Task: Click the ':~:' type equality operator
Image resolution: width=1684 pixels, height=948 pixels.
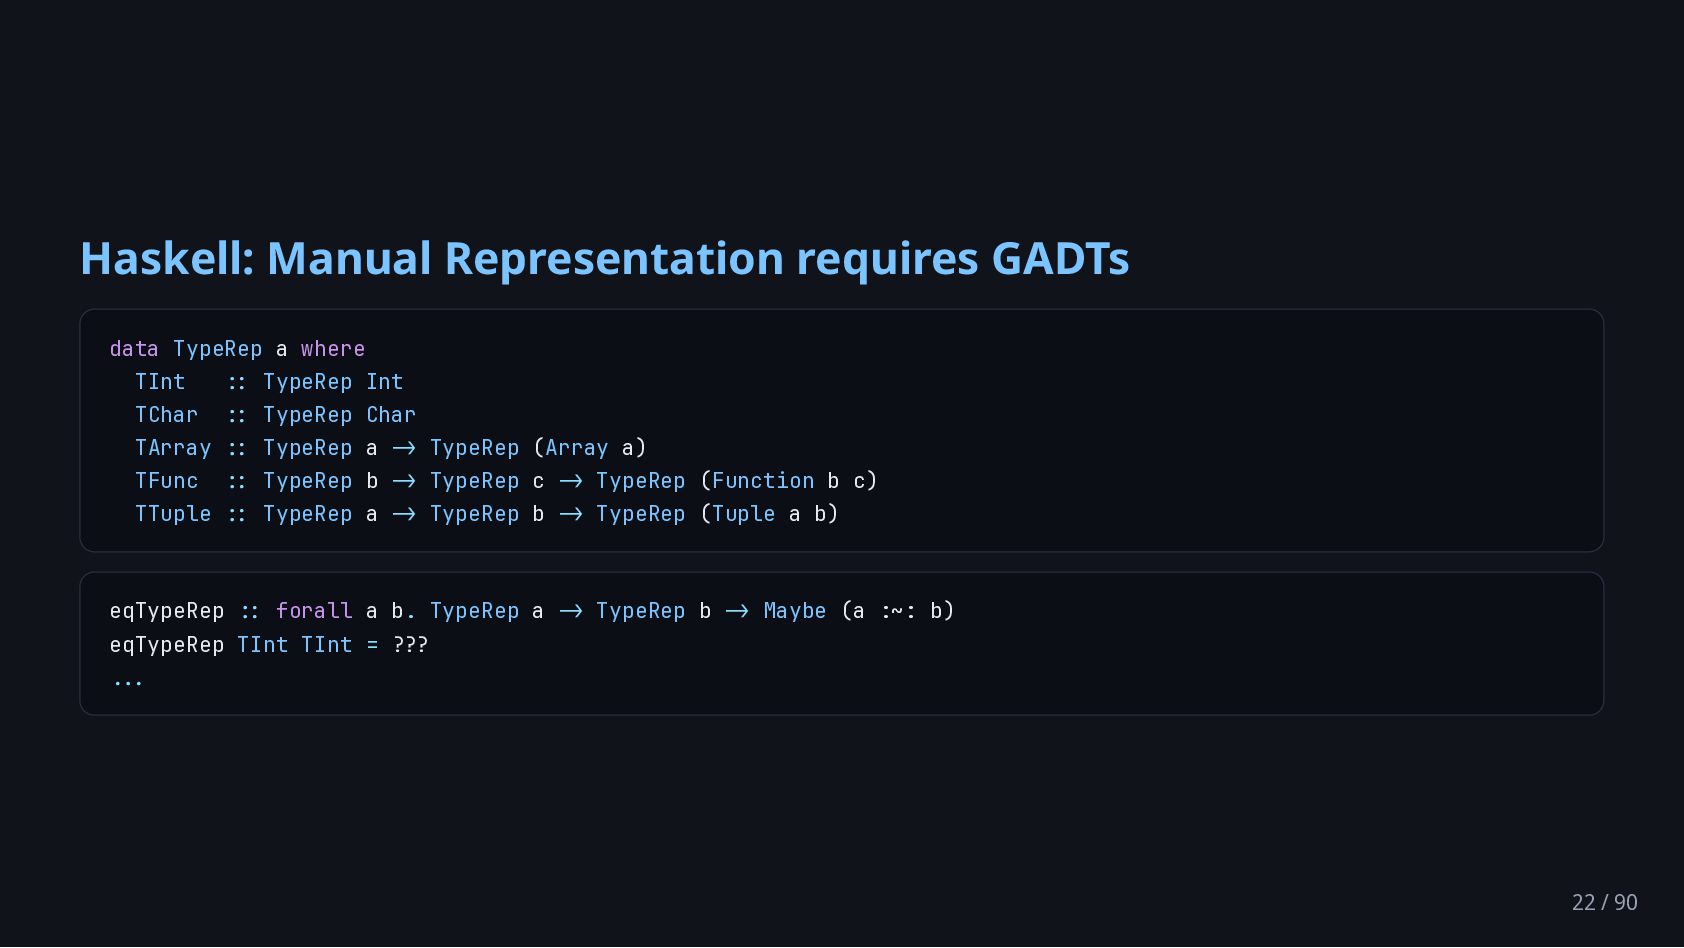Action: click(x=898, y=611)
